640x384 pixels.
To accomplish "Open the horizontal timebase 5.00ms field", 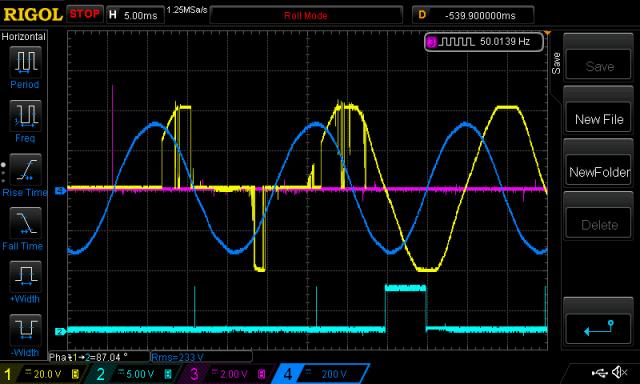I will coord(136,15).
